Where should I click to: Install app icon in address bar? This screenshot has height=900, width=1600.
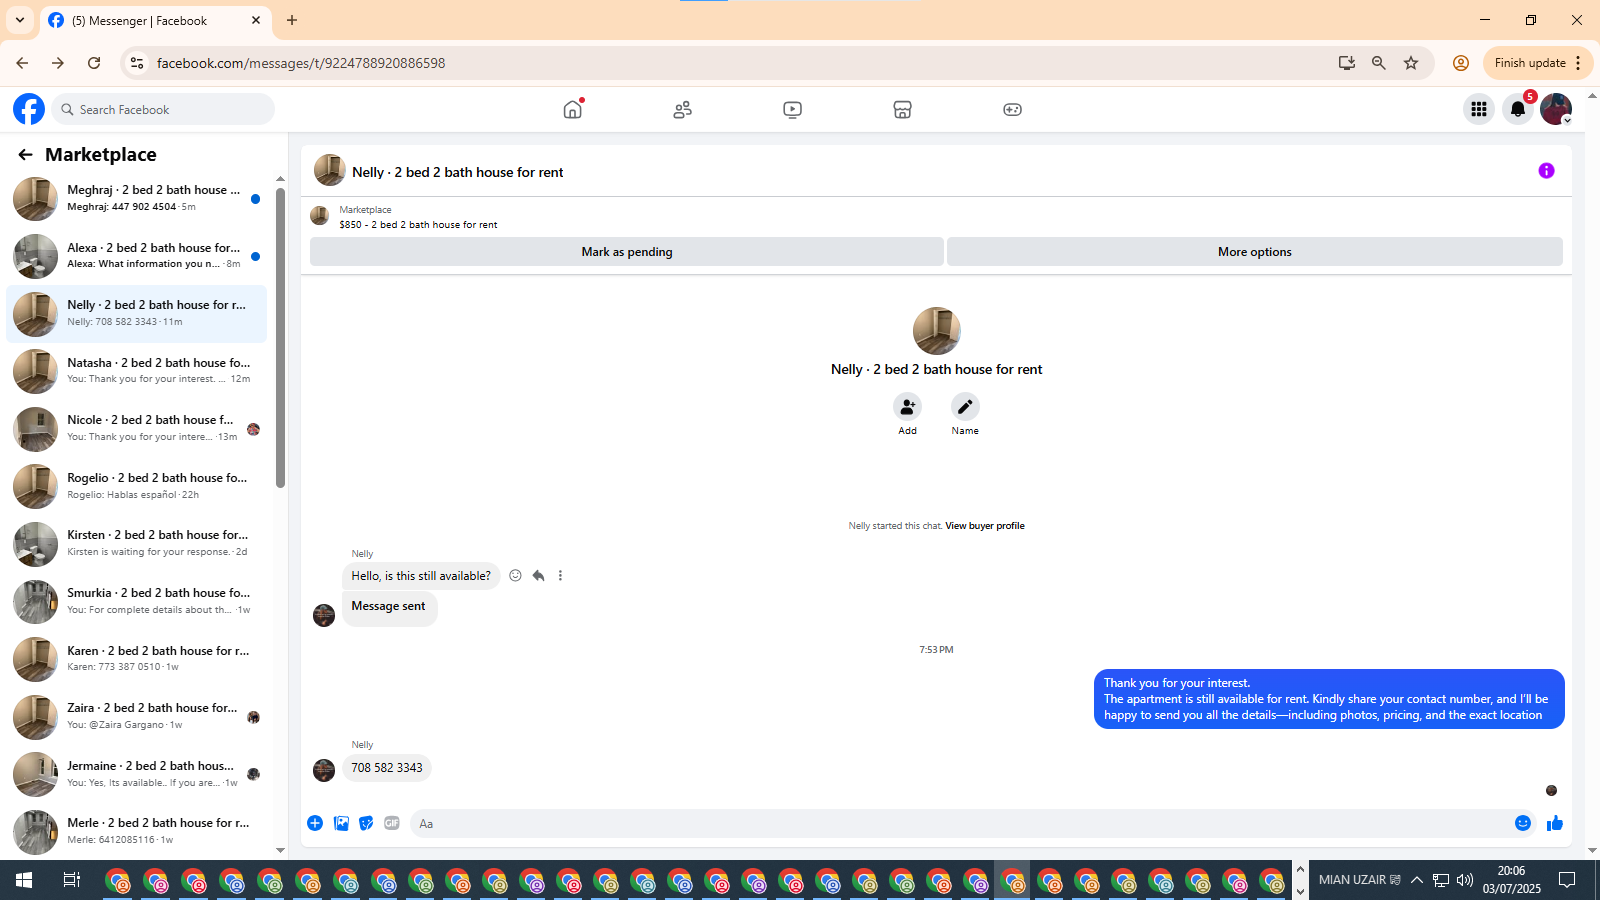tap(1346, 63)
